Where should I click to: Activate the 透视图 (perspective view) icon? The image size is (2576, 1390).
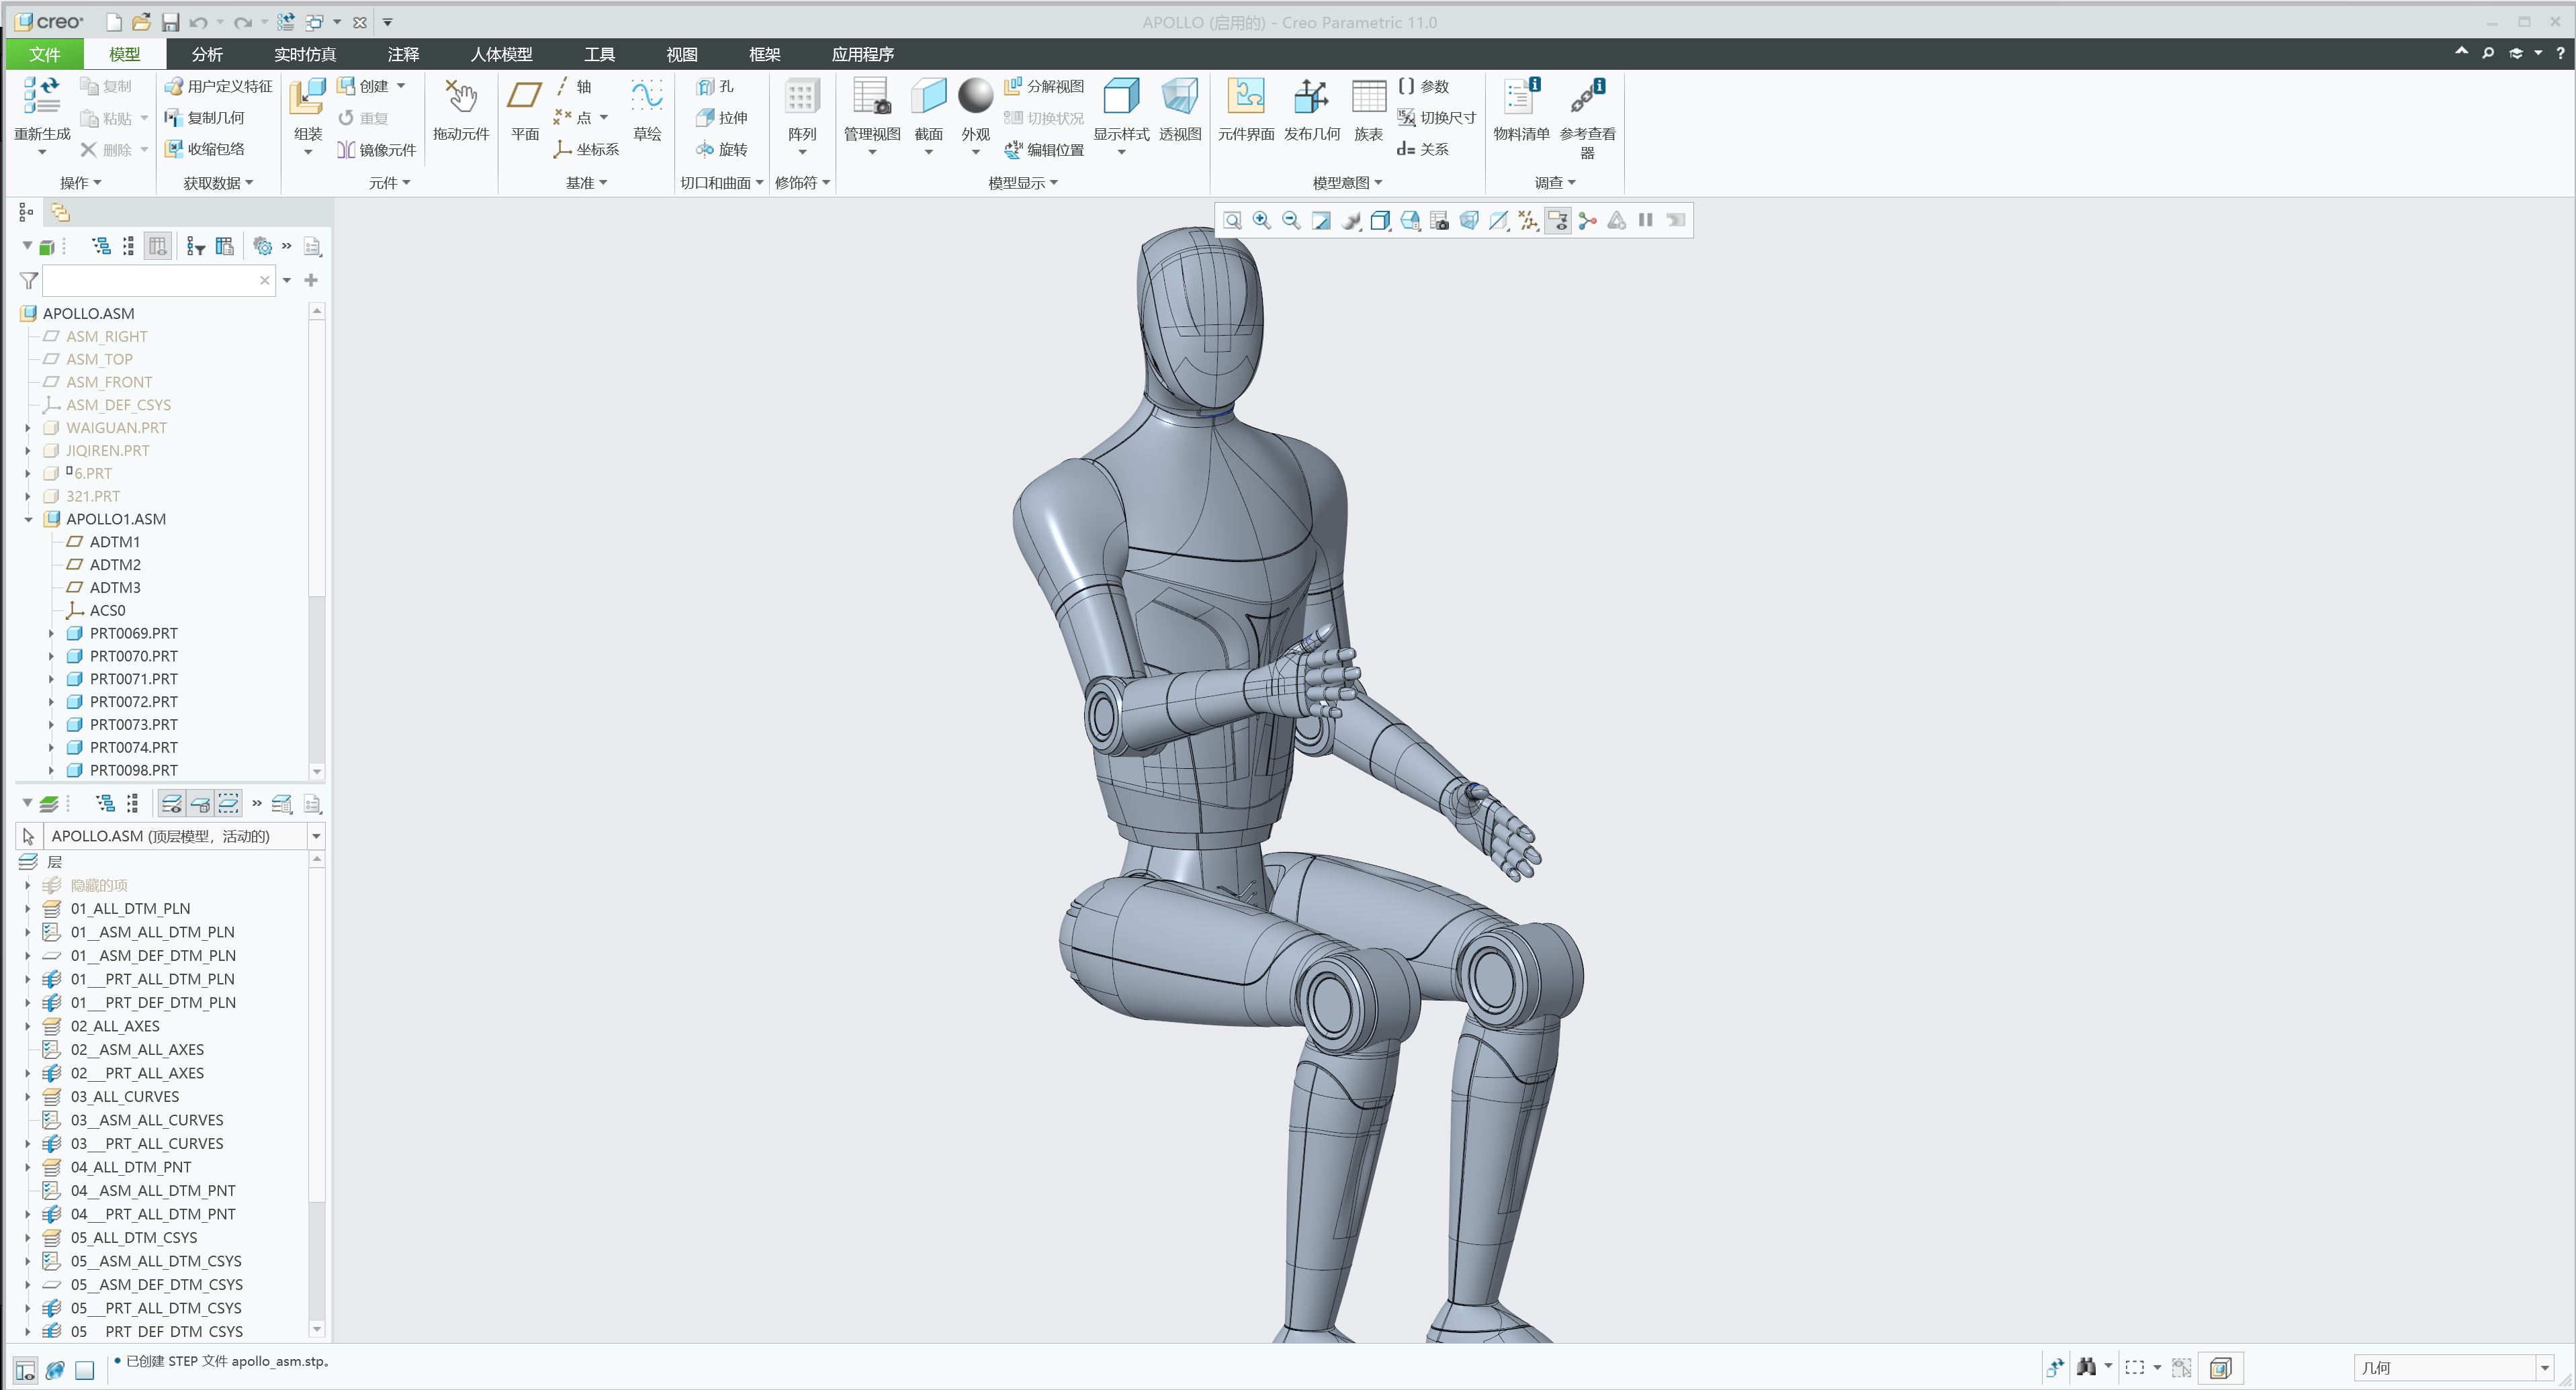click(1180, 110)
